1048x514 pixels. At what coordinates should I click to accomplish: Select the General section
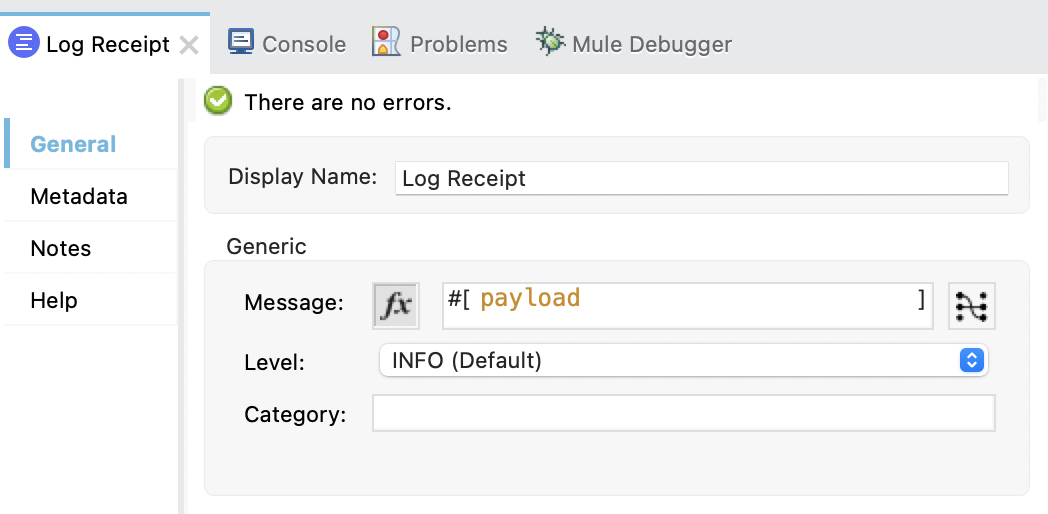coord(73,144)
